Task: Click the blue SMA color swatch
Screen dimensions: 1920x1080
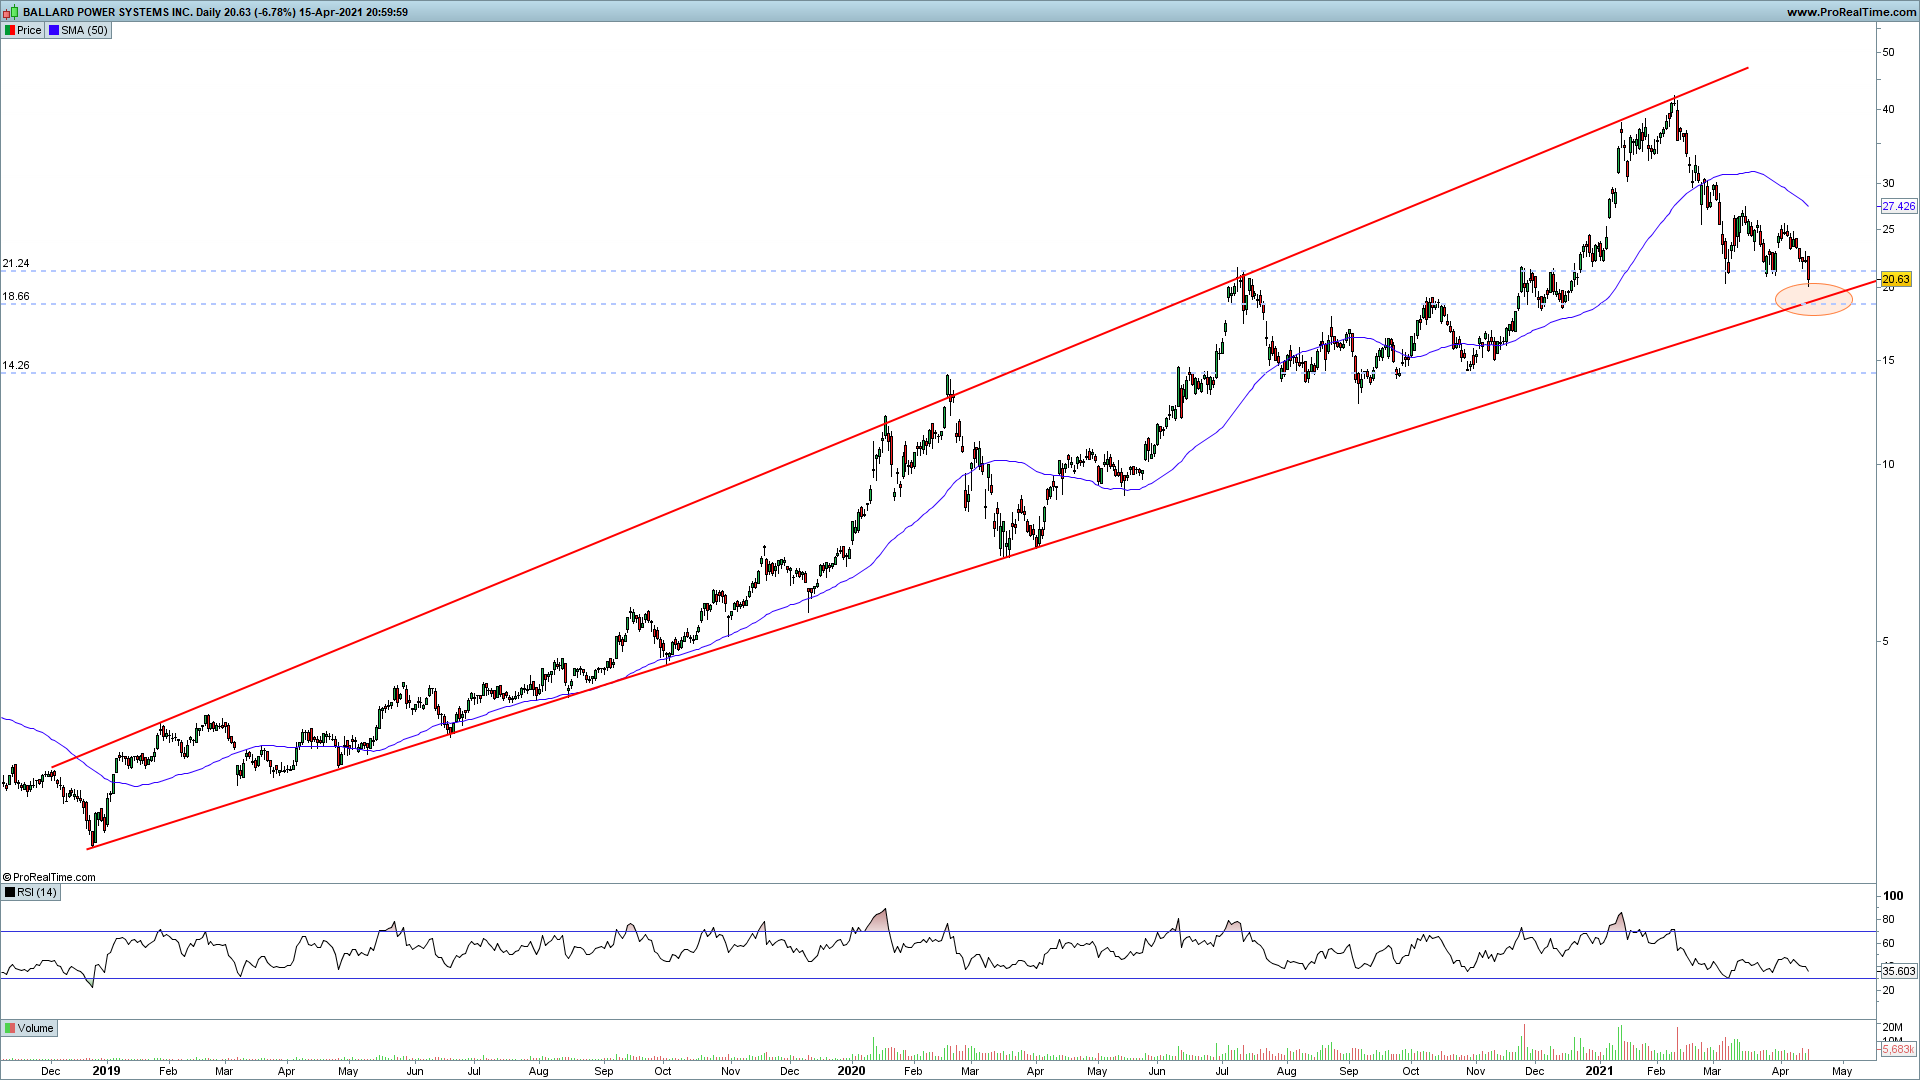Action: (54, 30)
